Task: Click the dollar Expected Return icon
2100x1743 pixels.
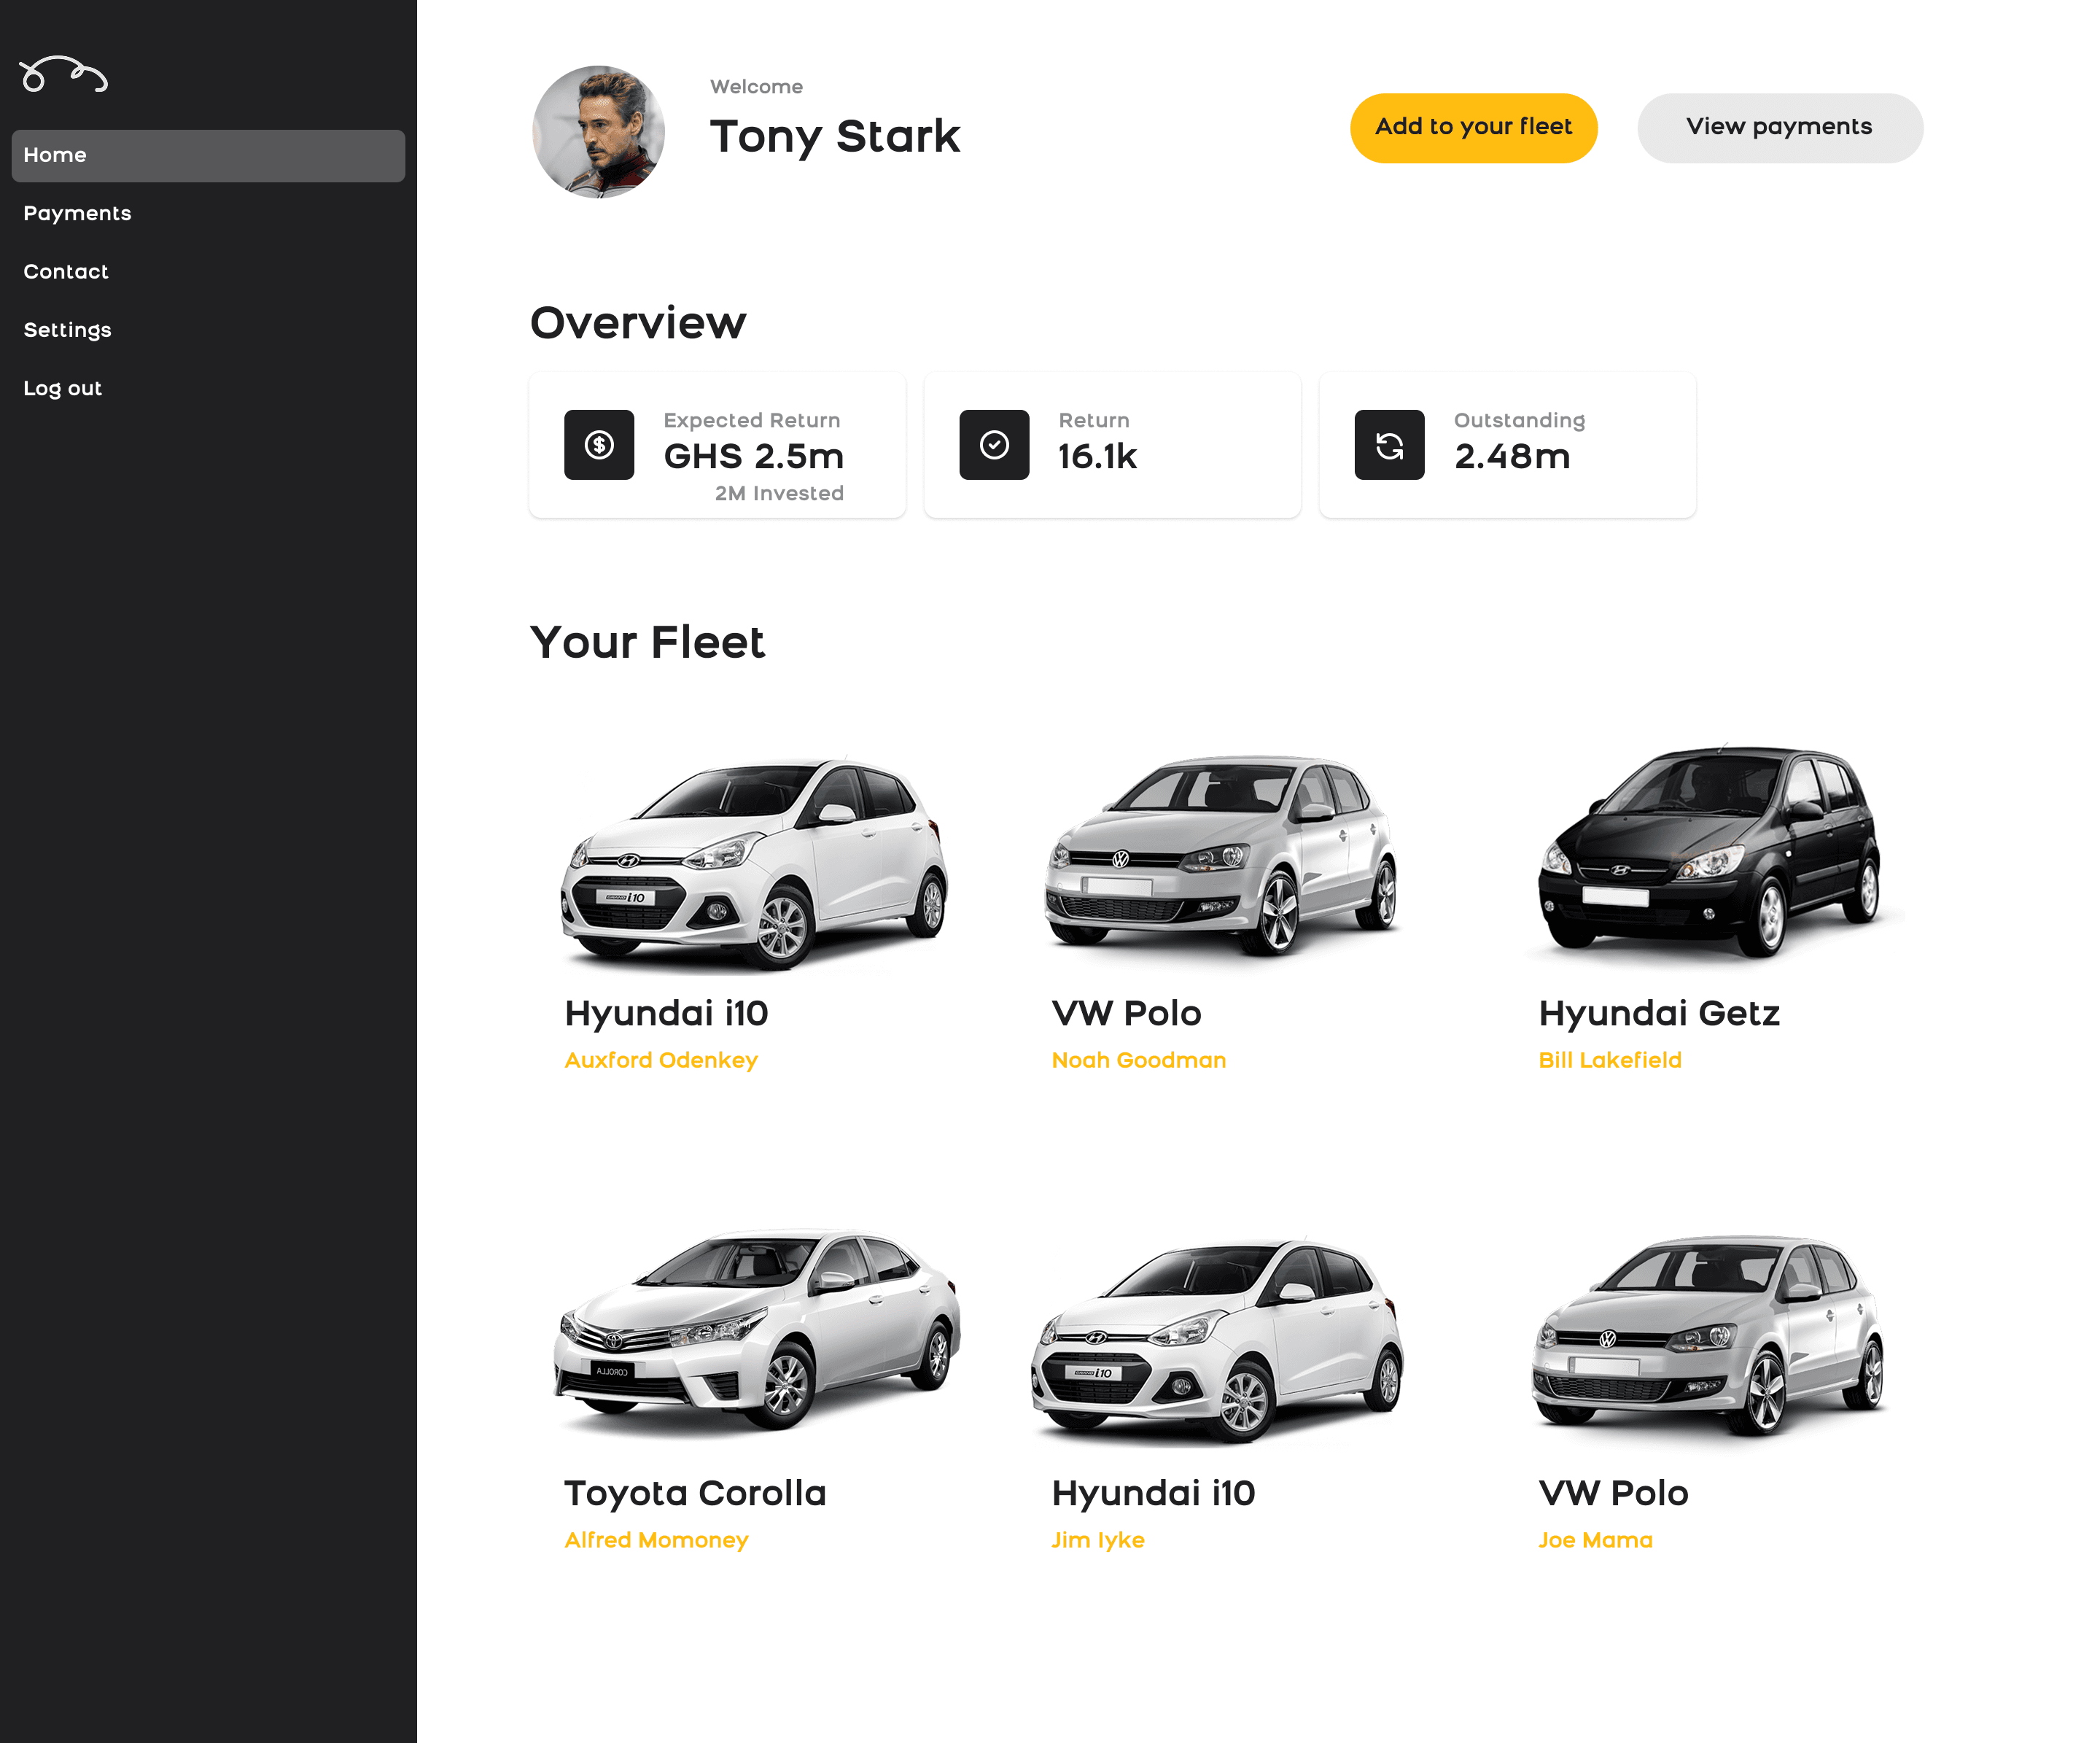Action: [x=599, y=445]
